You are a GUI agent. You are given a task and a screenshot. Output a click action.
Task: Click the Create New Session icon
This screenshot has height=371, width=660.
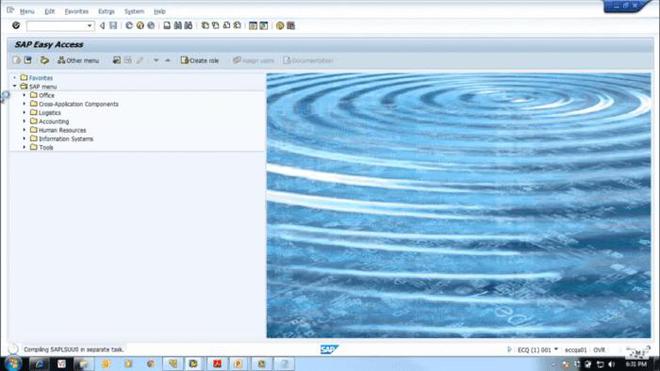[253, 26]
